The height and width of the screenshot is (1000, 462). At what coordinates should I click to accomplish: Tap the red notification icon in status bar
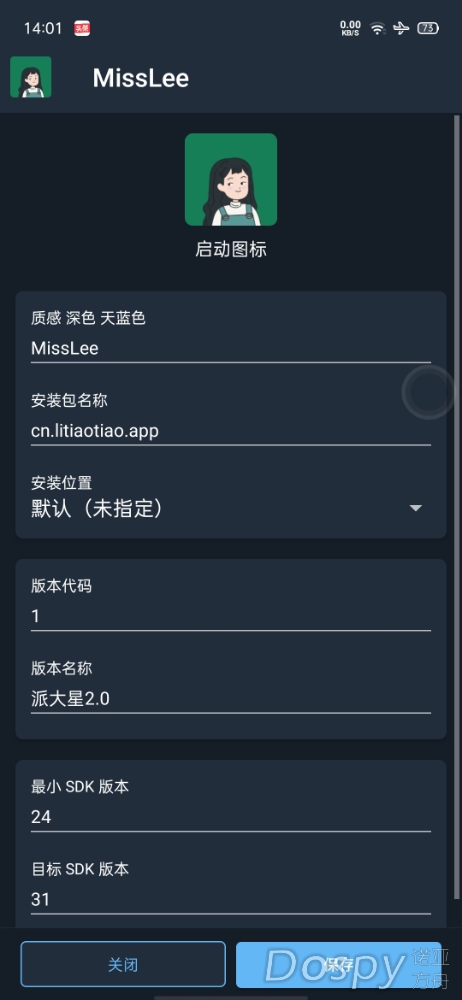[82, 28]
